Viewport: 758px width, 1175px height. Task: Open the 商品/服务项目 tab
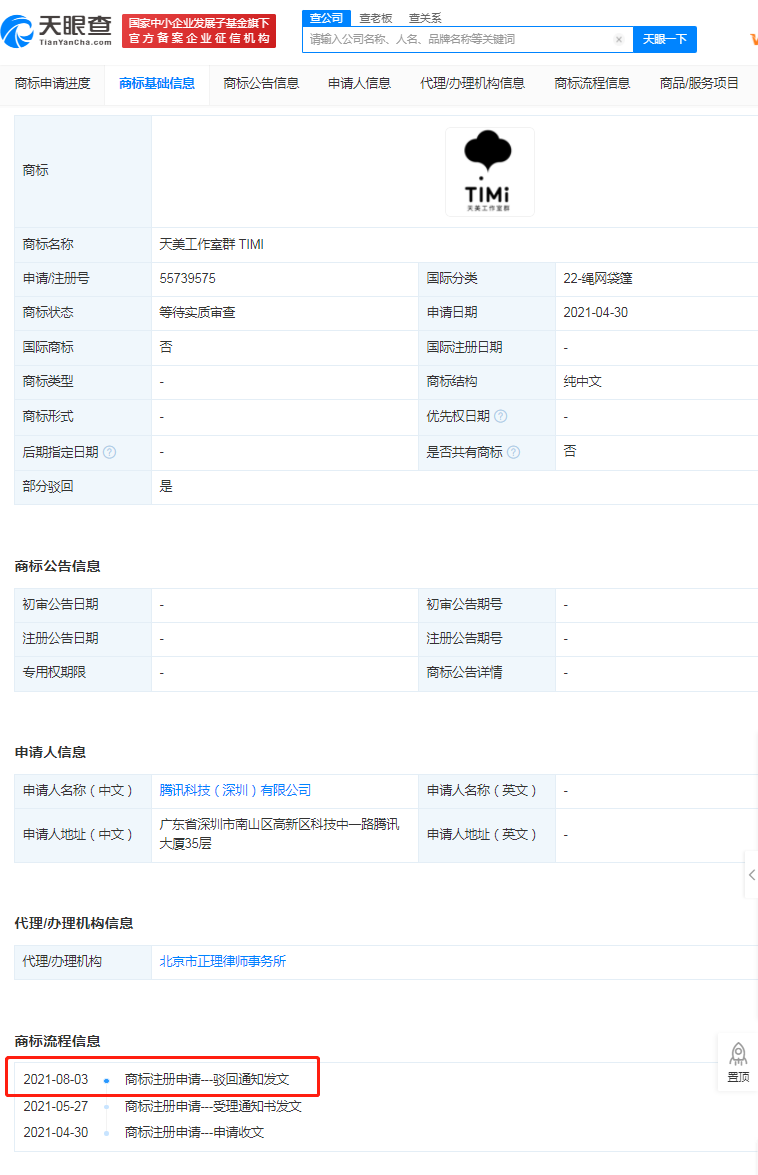[x=700, y=83]
